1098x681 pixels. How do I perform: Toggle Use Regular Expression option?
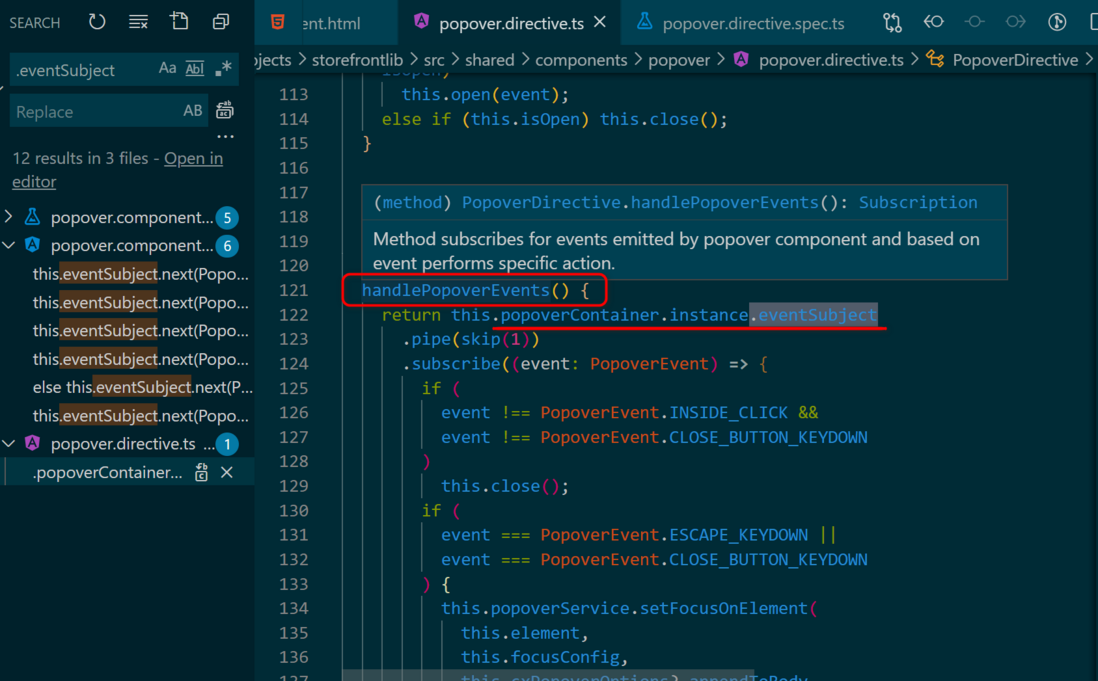pyautogui.click(x=223, y=69)
